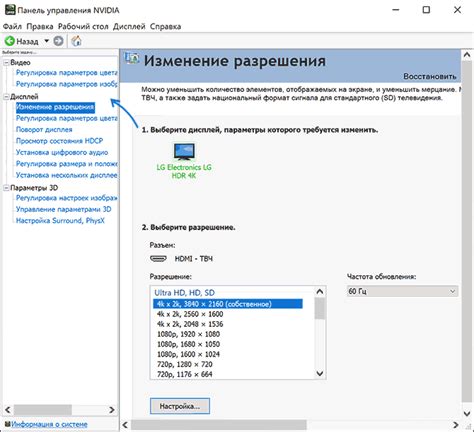Screen dimensions: 474x432
Task: Click the Change Resolution header icon
Action: 131,58
